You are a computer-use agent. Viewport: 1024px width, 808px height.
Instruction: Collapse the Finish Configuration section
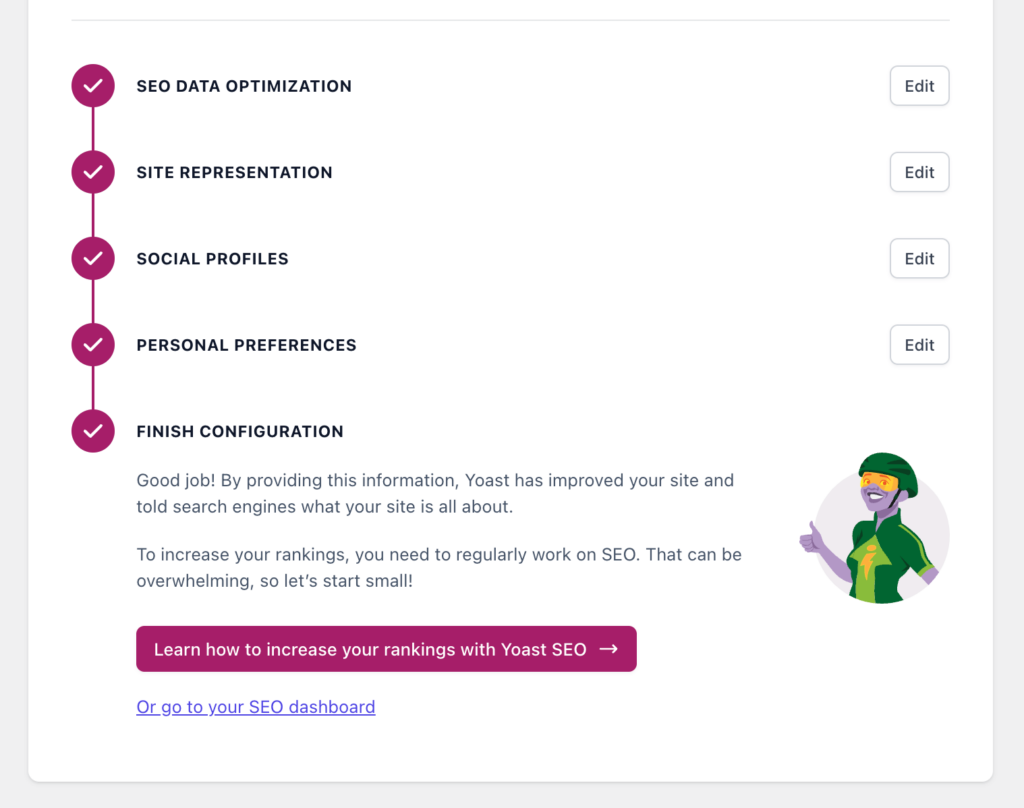[240, 431]
